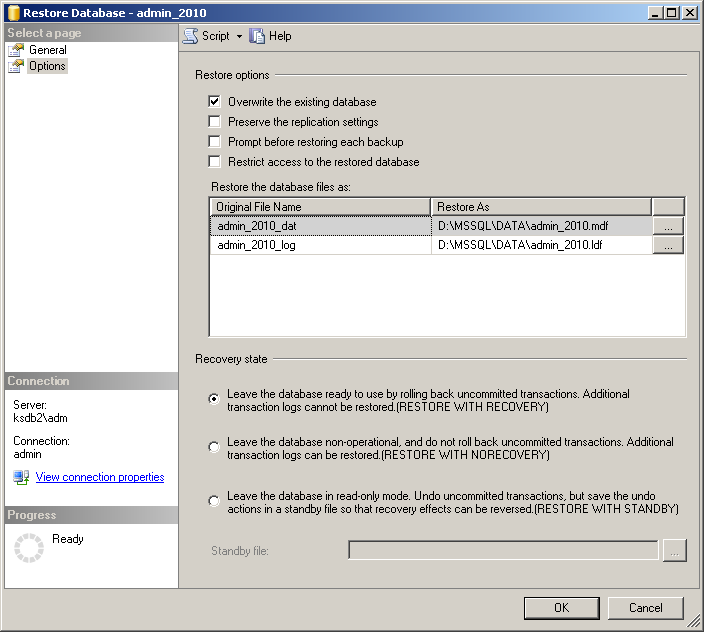
Task: Click the Help toolbar label
Action: pyautogui.click(x=280, y=36)
